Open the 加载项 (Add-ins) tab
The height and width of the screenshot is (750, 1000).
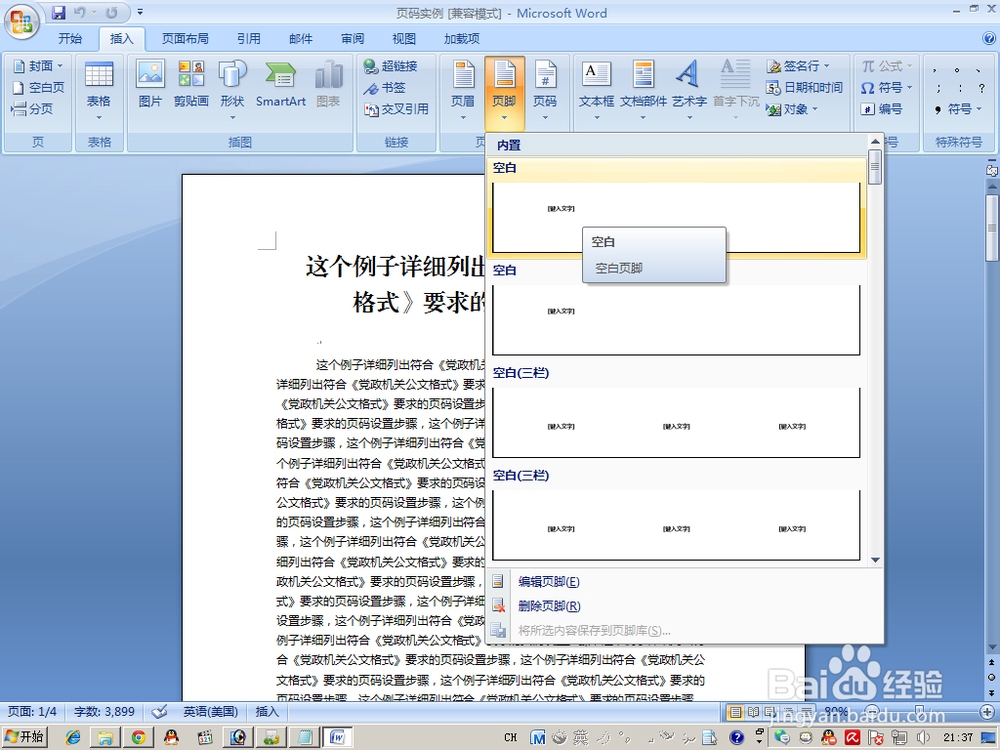[x=462, y=39]
